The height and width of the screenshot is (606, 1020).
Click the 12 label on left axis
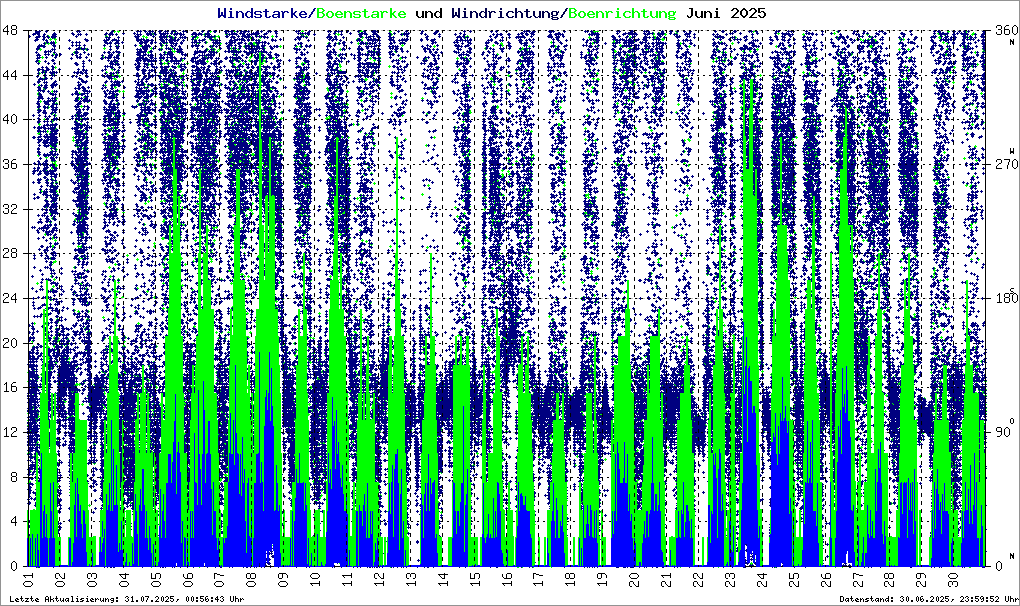click(12, 432)
